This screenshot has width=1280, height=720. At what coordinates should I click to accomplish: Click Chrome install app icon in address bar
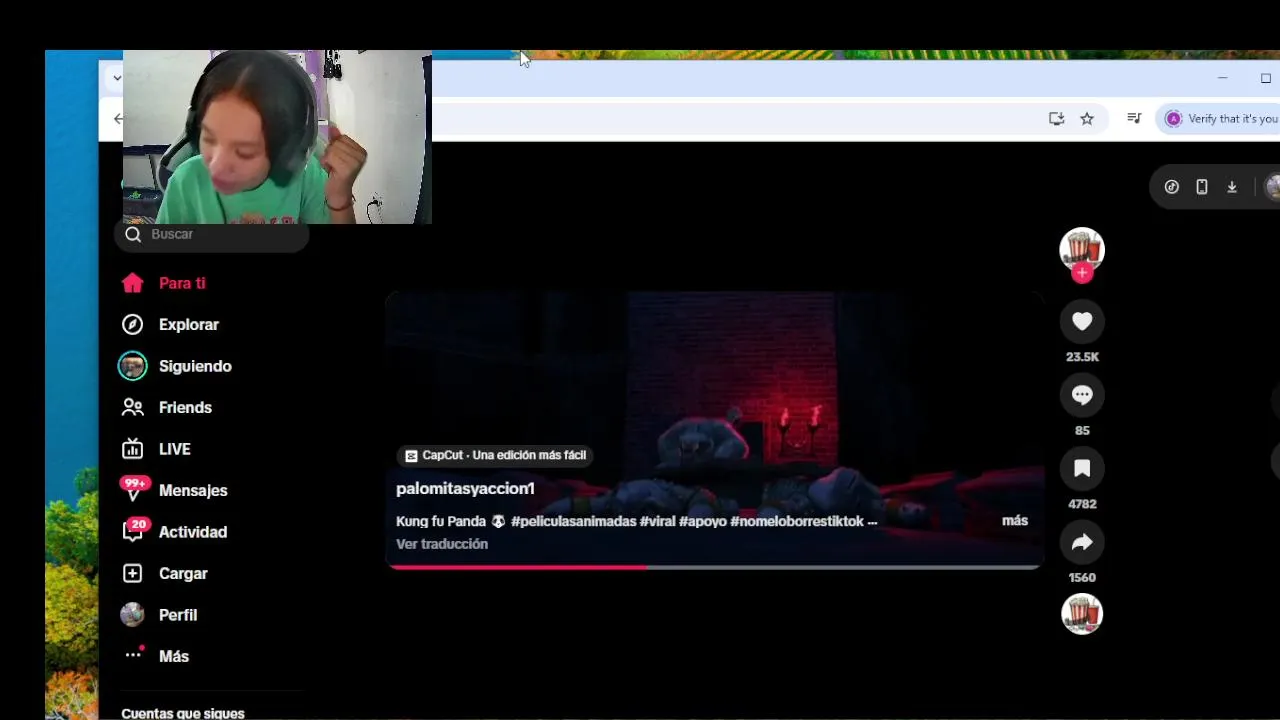[1056, 119]
